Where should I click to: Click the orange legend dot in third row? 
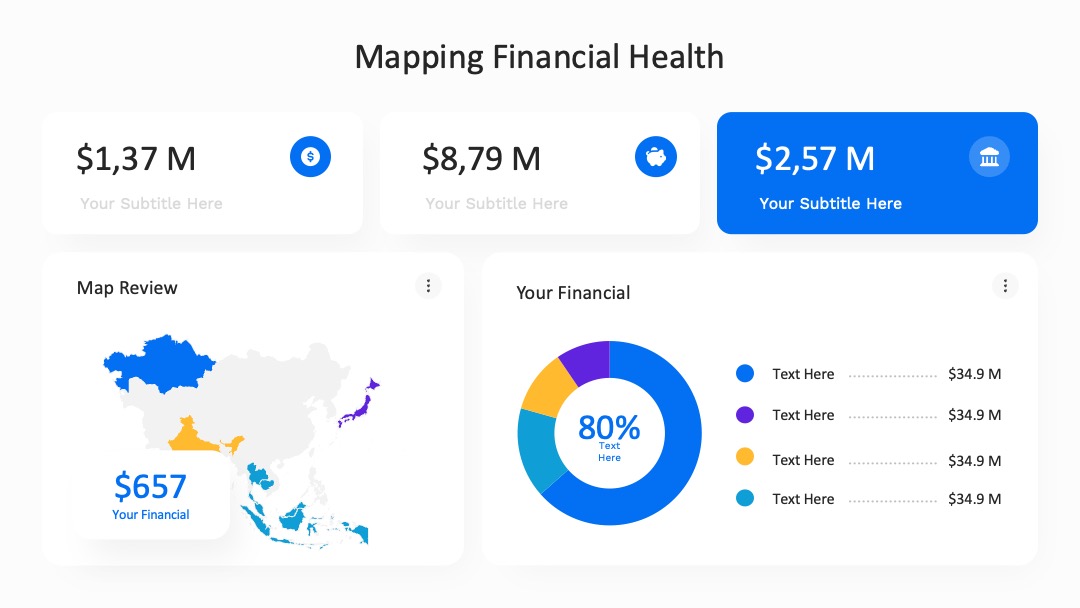pos(745,457)
